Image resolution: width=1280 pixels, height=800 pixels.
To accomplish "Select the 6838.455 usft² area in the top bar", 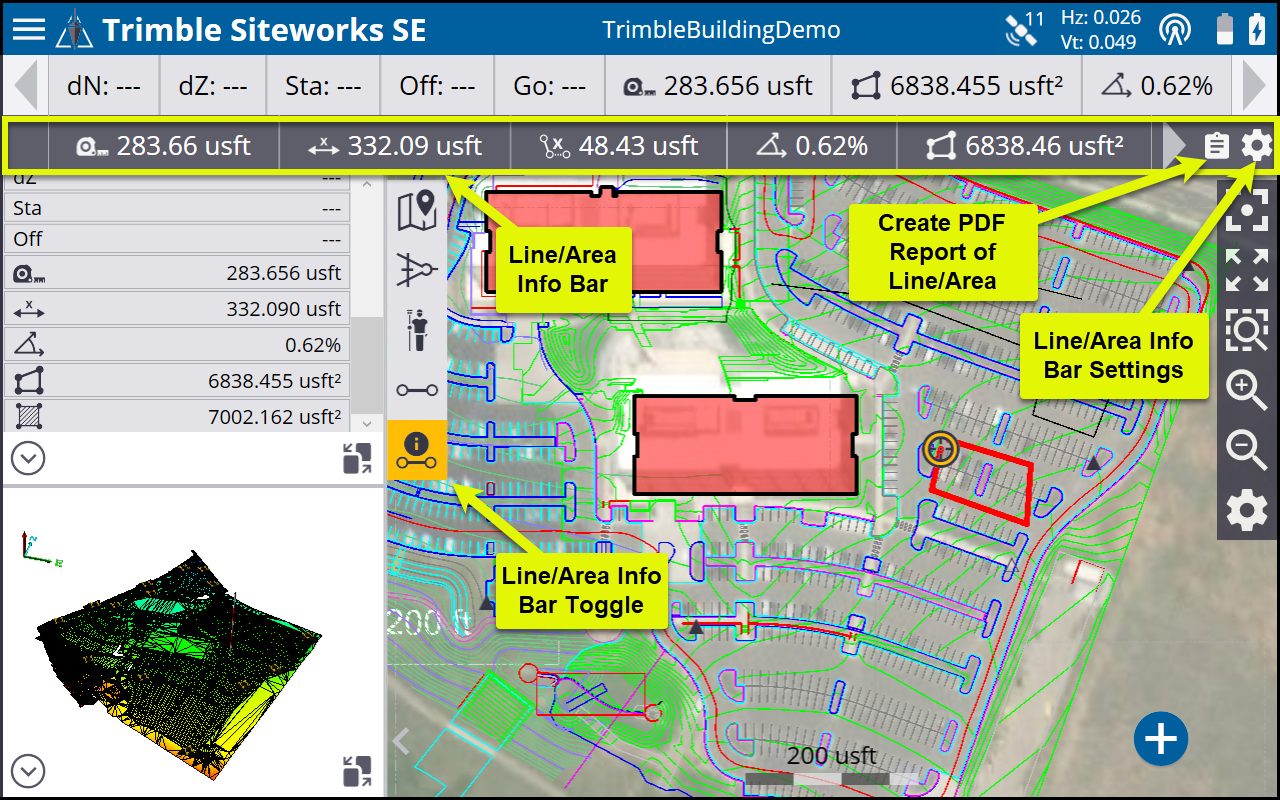I will click(x=956, y=86).
